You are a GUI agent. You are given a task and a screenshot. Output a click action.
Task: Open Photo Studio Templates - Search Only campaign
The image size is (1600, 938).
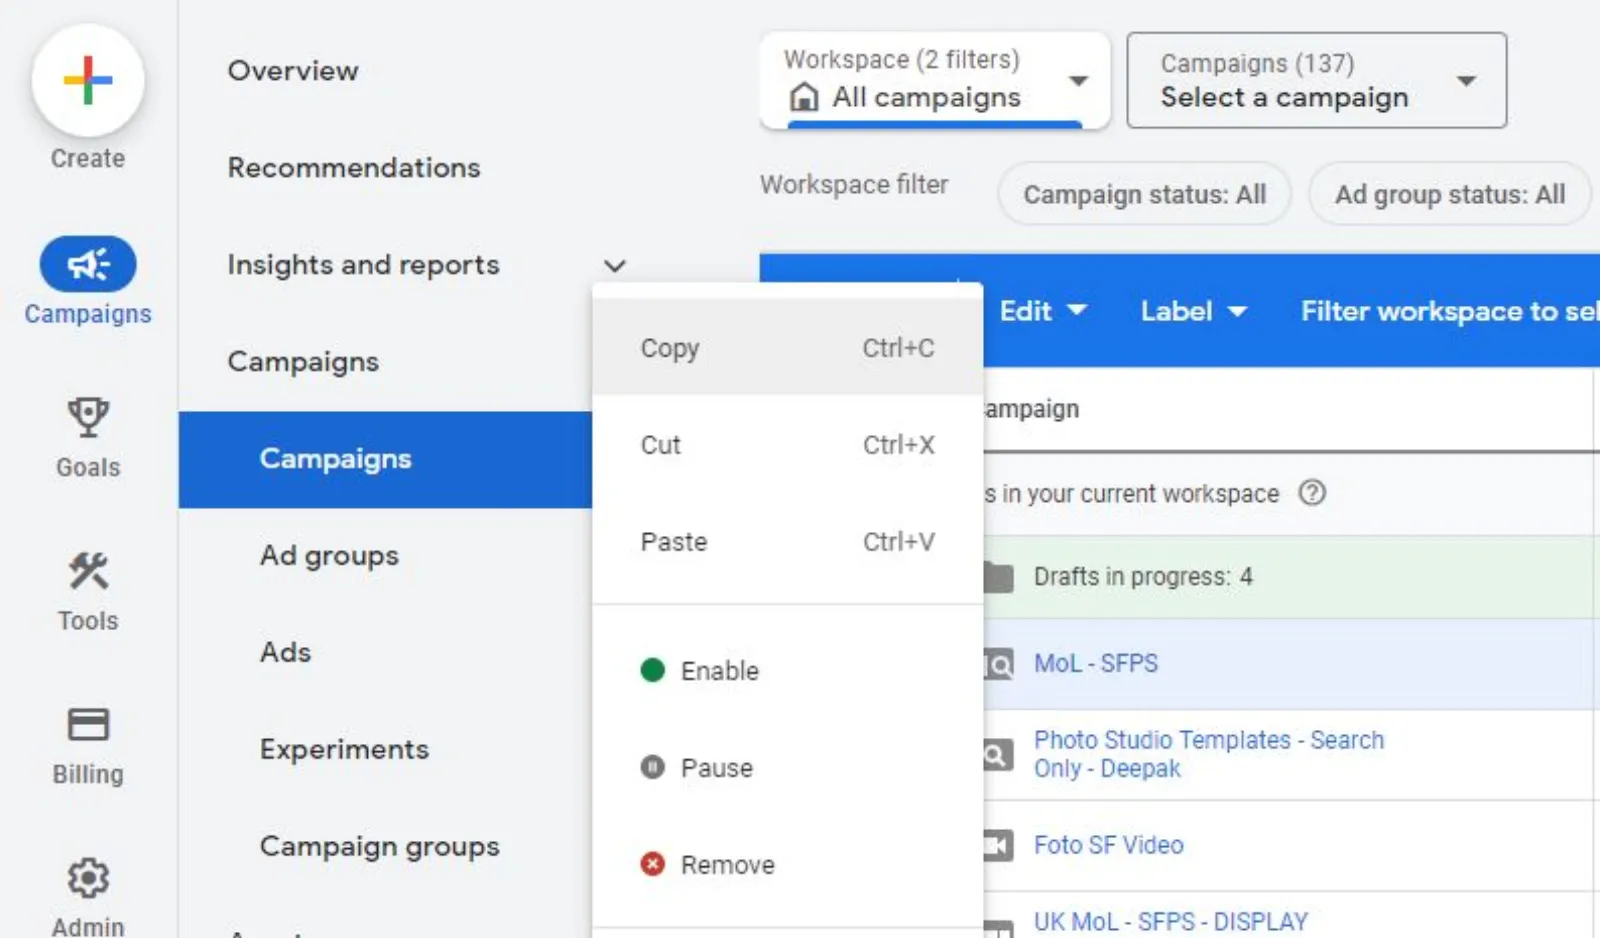[1209, 754]
